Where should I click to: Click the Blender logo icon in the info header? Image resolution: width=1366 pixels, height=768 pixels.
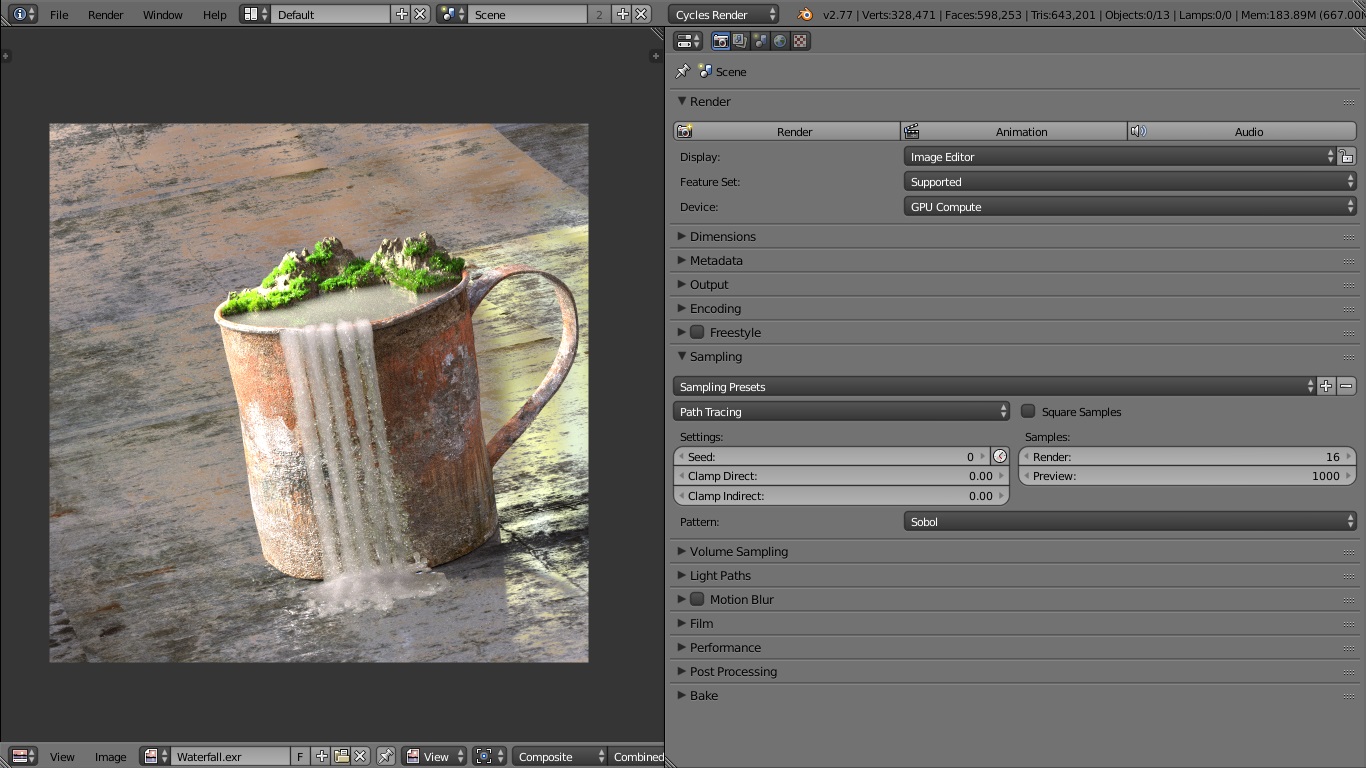pos(805,14)
